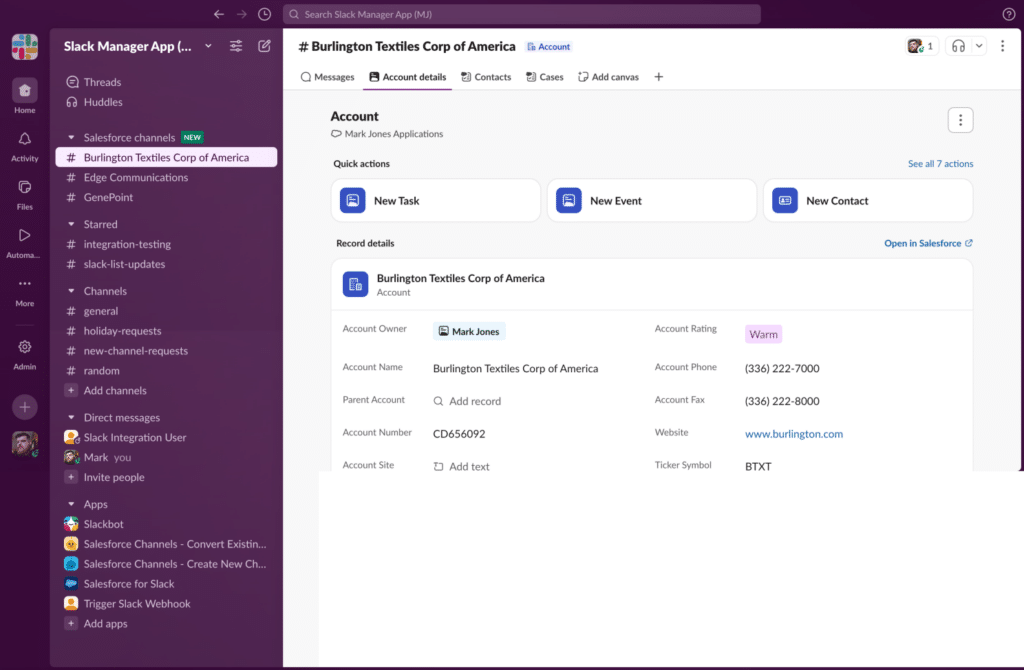Open Account card three-dot menu
This screenshot has height=670, width=1024.
960,120
